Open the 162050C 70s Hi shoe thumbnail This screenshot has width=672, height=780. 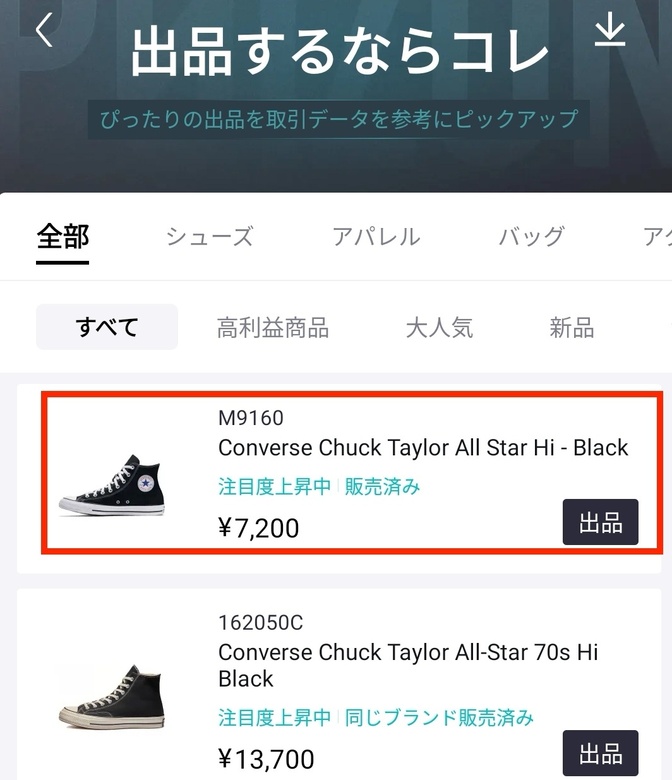(x=111, y=697)
